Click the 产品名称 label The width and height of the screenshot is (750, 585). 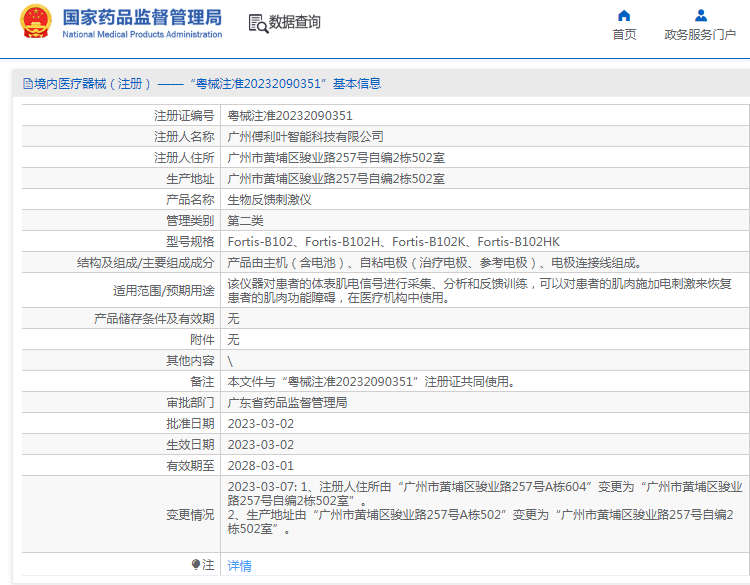[190, 200]
